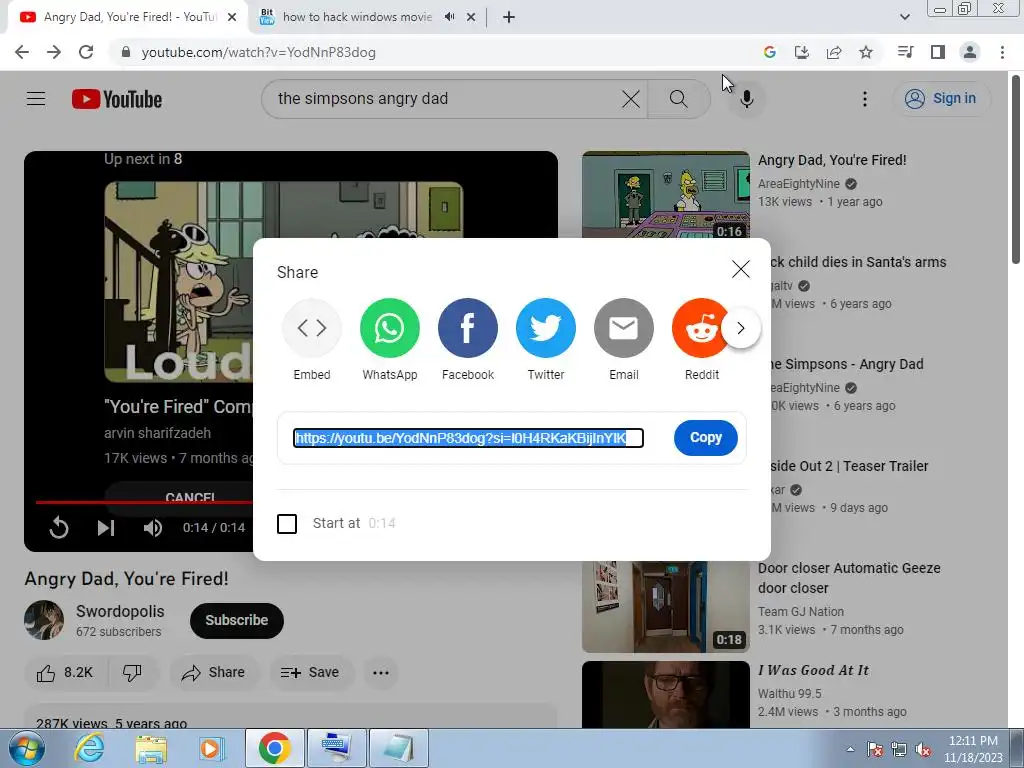
Task: Like the video (8.2K)
Action: (65, 673)
